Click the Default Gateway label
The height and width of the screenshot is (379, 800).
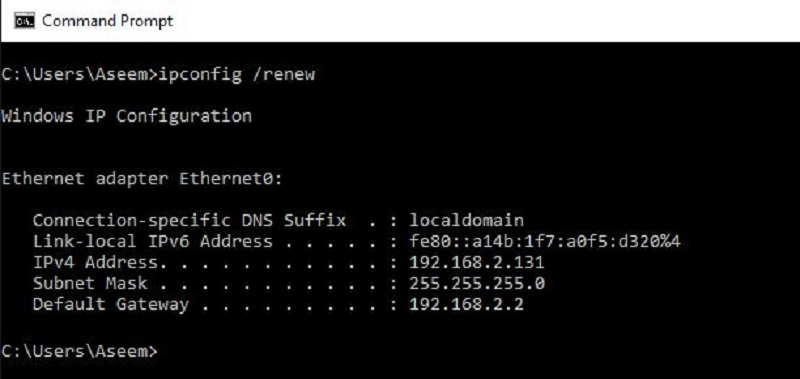(111, 305)
